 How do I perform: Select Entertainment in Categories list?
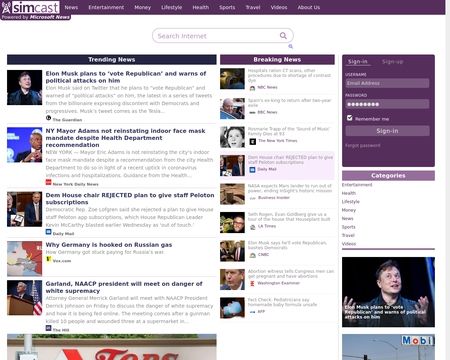pyautogui.click(x=357, y=185)
